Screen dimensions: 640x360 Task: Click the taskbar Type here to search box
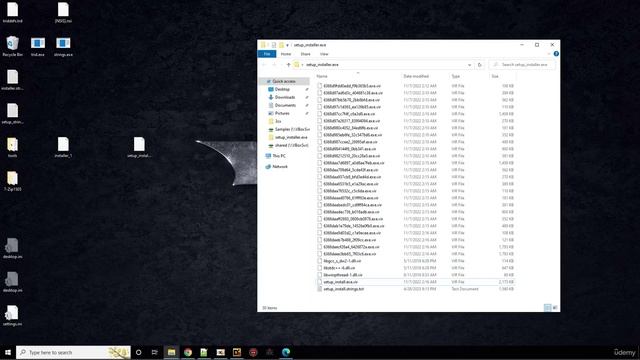click(73, 352)
